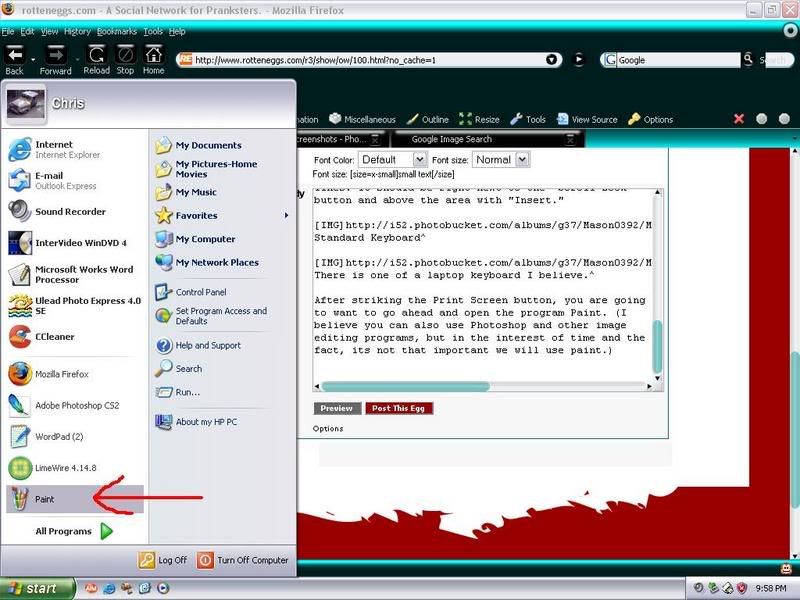800x600 pixels.
Task: Open My Documents folder
Action: [x=198, y=145]
